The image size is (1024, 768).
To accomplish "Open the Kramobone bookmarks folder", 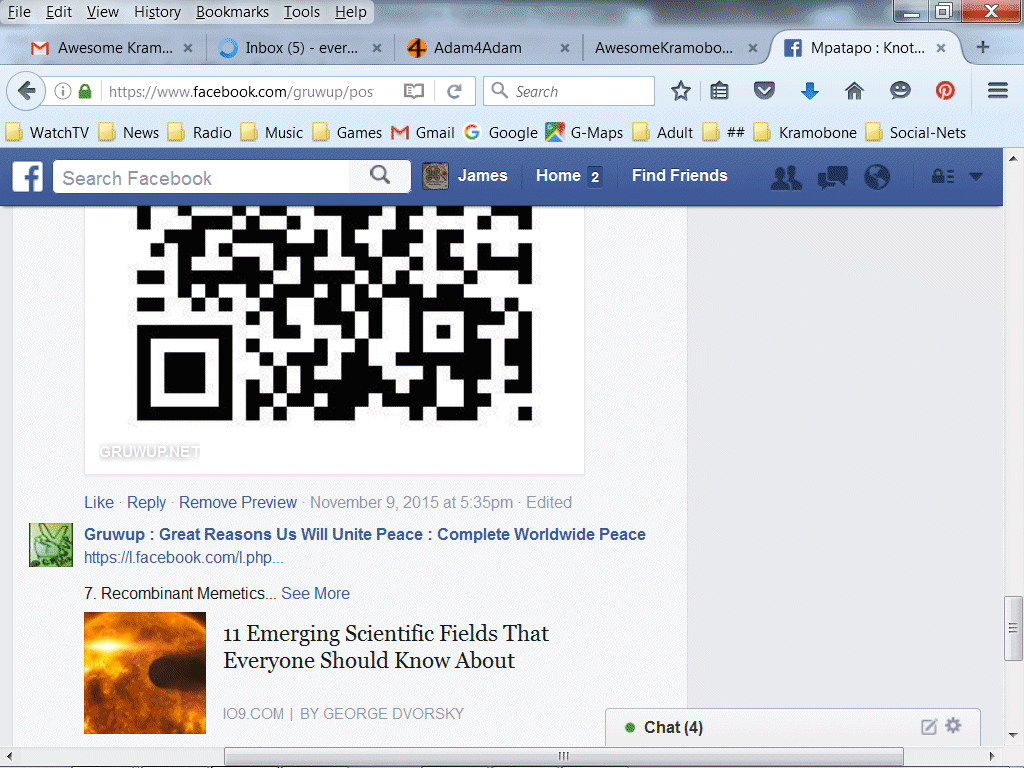I will coord(805,133).
